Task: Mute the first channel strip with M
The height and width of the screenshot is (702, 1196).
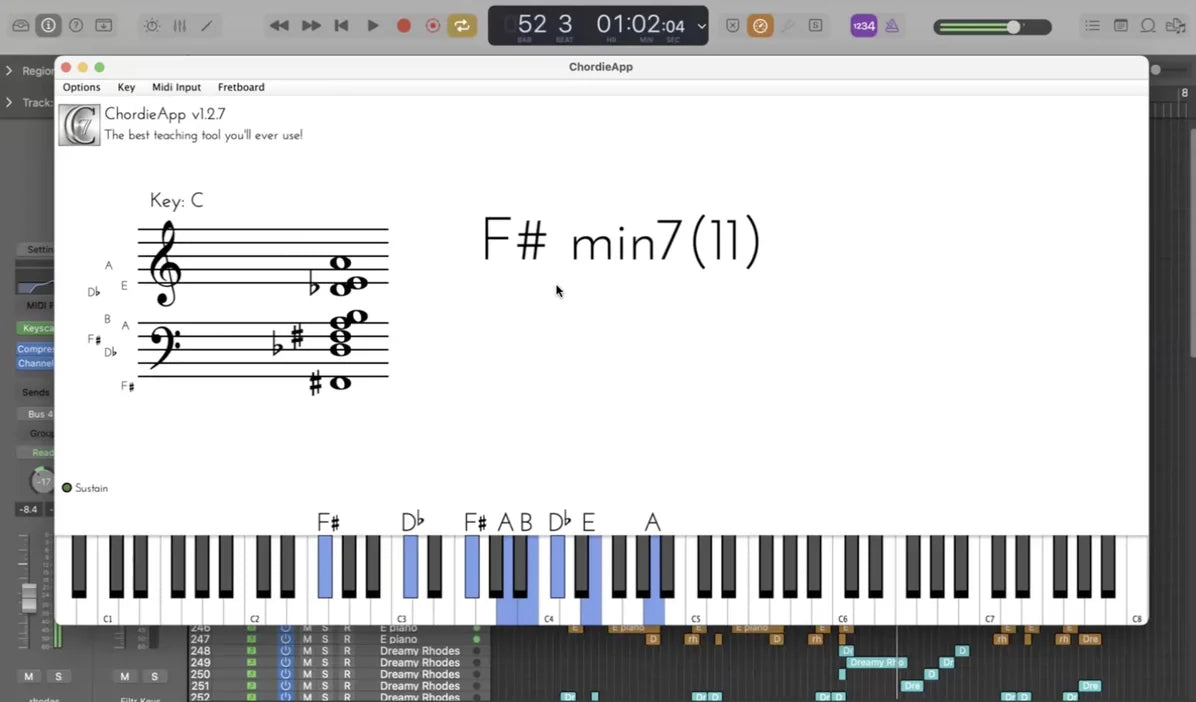Action: click(29, 676)
